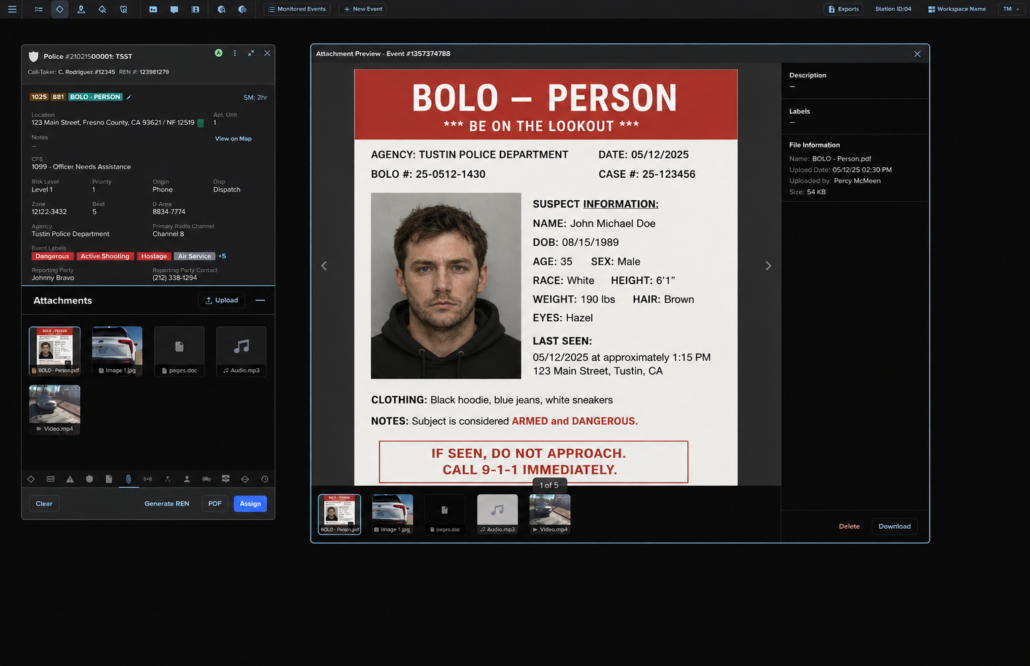This screenshot has width=1030, height=666.
Task: Select the BOLO - Person.pdf attachment thumbnail
Action: (55, 351)
